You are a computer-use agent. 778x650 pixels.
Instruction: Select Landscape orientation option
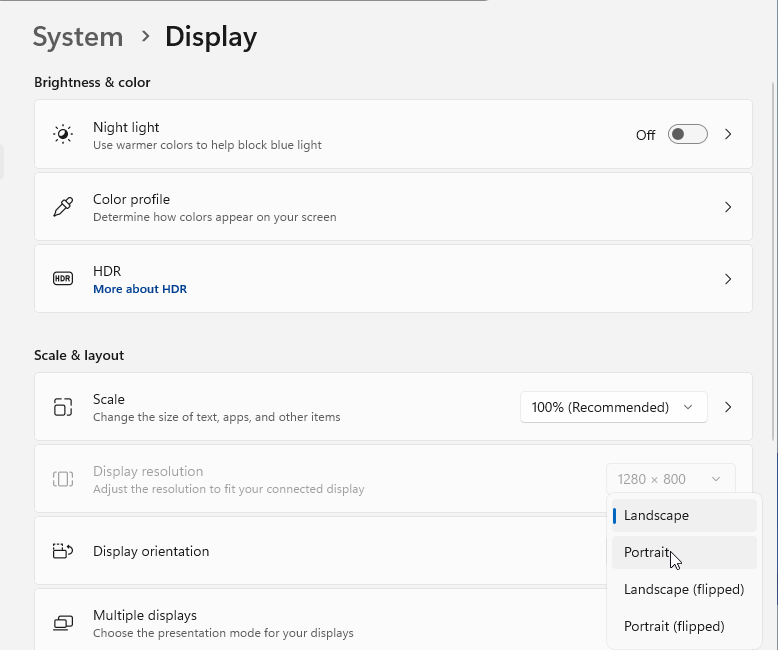point(684,516)
